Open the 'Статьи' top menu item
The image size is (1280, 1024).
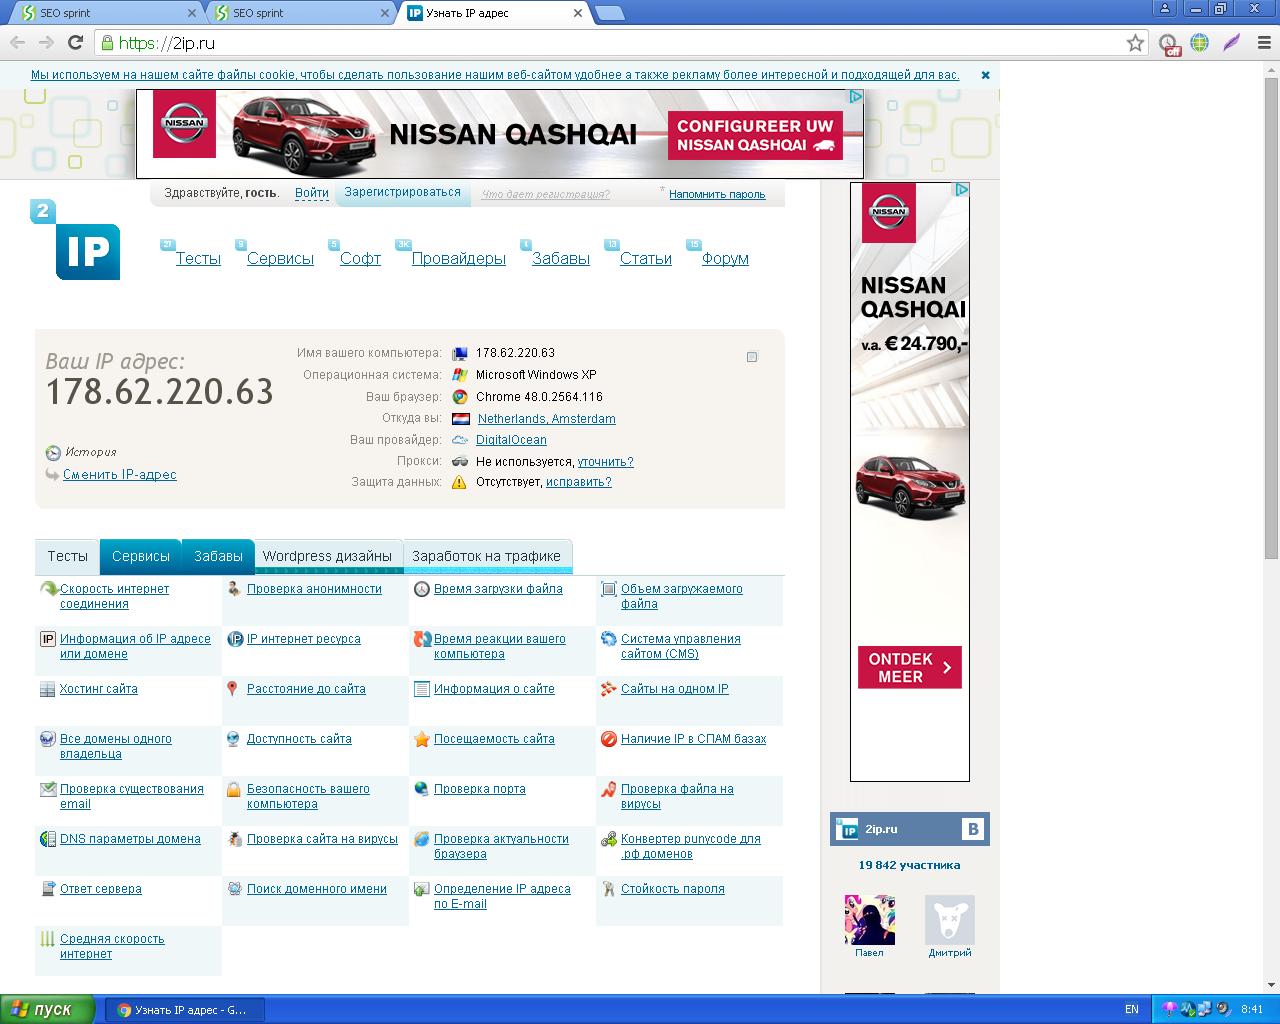[646, 258]
